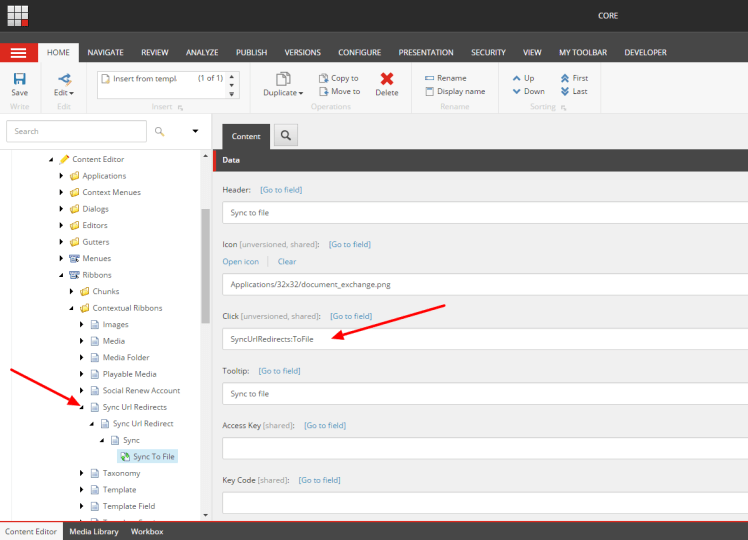Click the Clear icon link
The width and height of the screenshot is (748, 540).
[286, 261]
